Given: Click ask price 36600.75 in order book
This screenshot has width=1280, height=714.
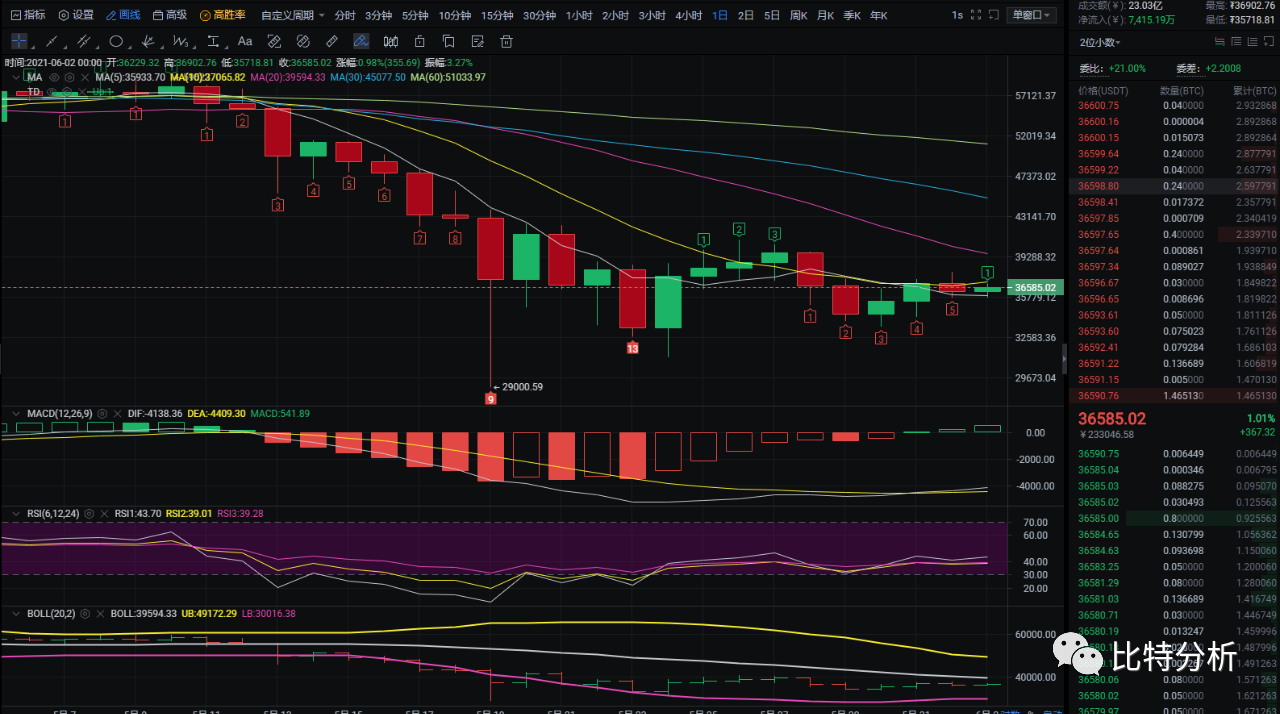Looking at the screenshot, I should pos(1099,105).
